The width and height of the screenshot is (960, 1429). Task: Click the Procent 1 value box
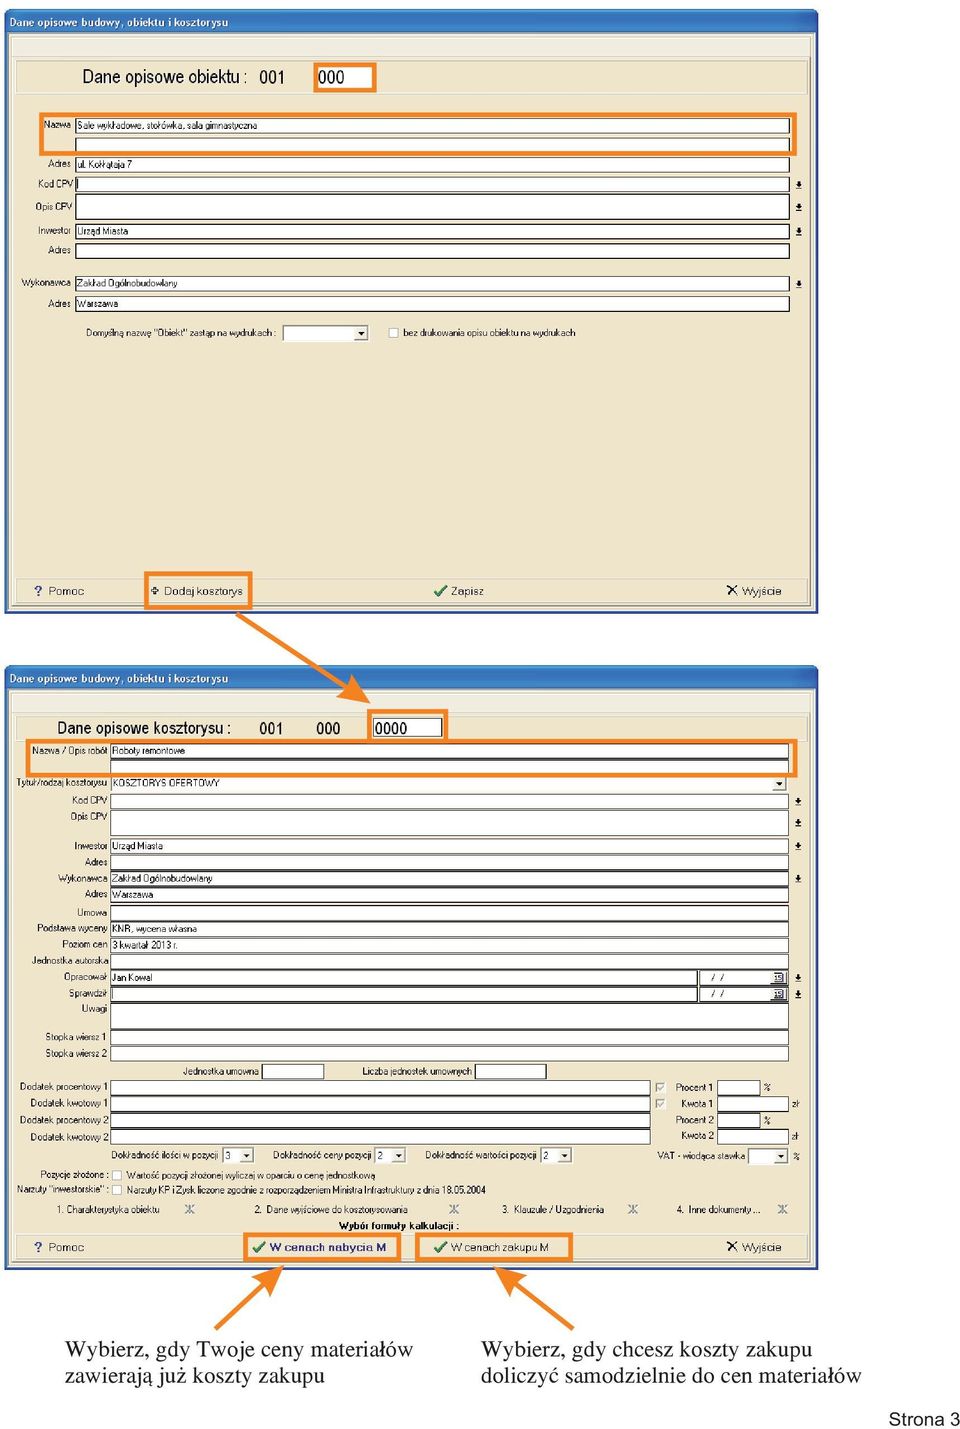tap(739, 1088)
